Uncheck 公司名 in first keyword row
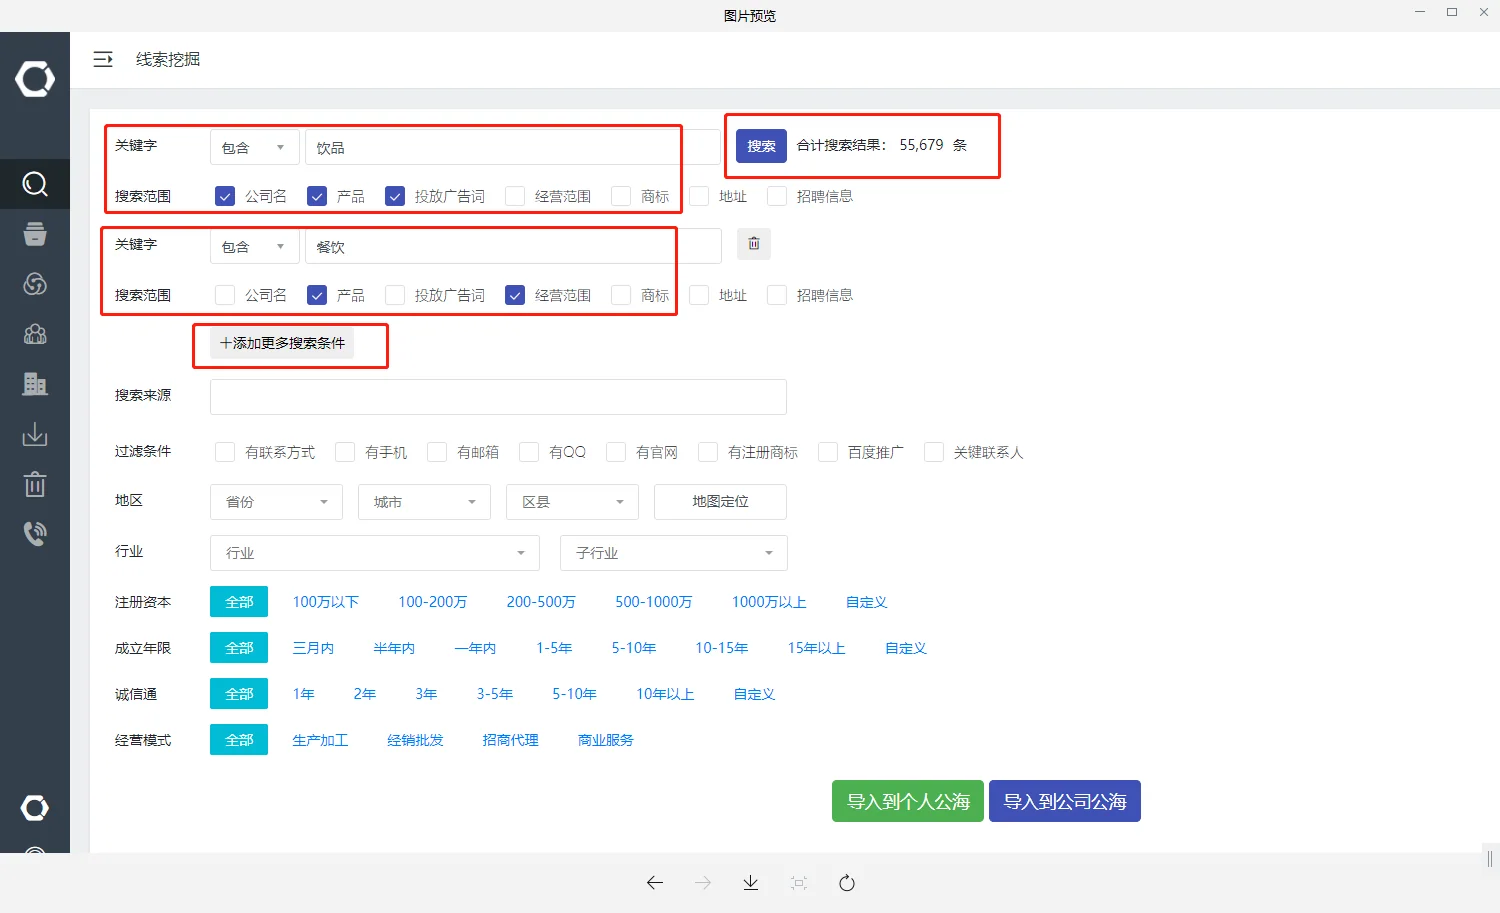 [225, 196]
